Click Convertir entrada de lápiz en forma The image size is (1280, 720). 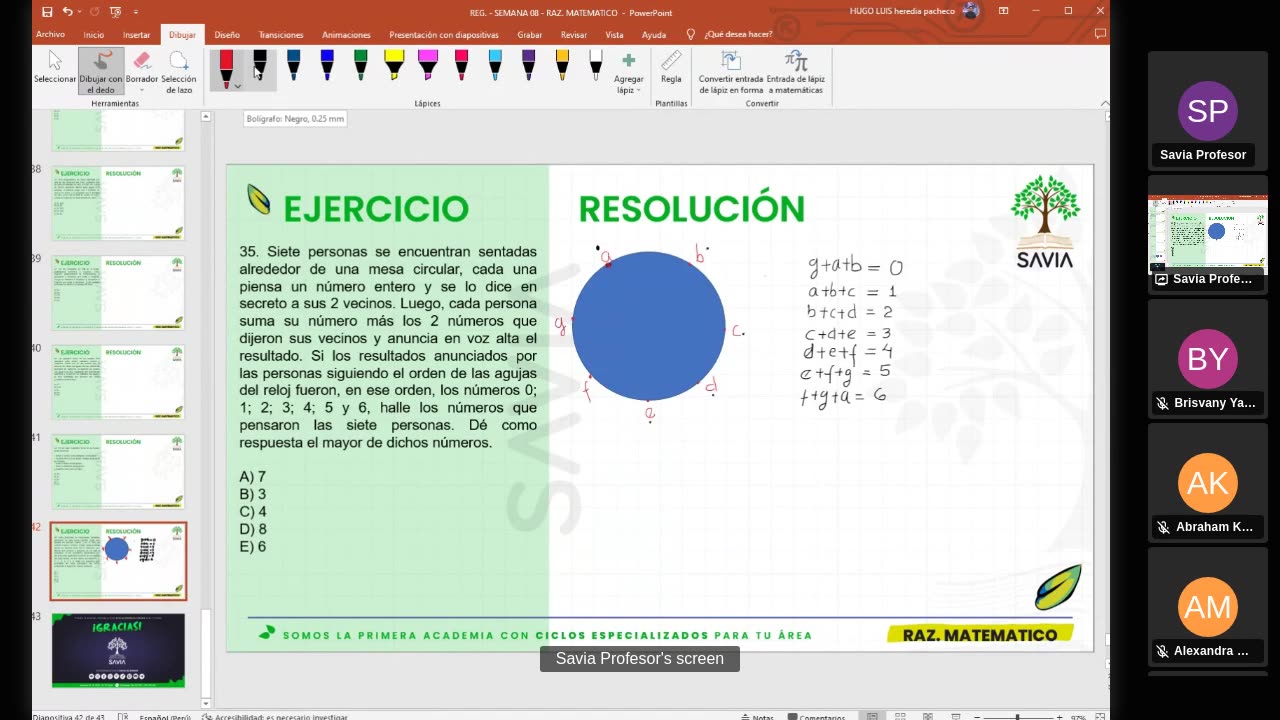tap(730, 72)
